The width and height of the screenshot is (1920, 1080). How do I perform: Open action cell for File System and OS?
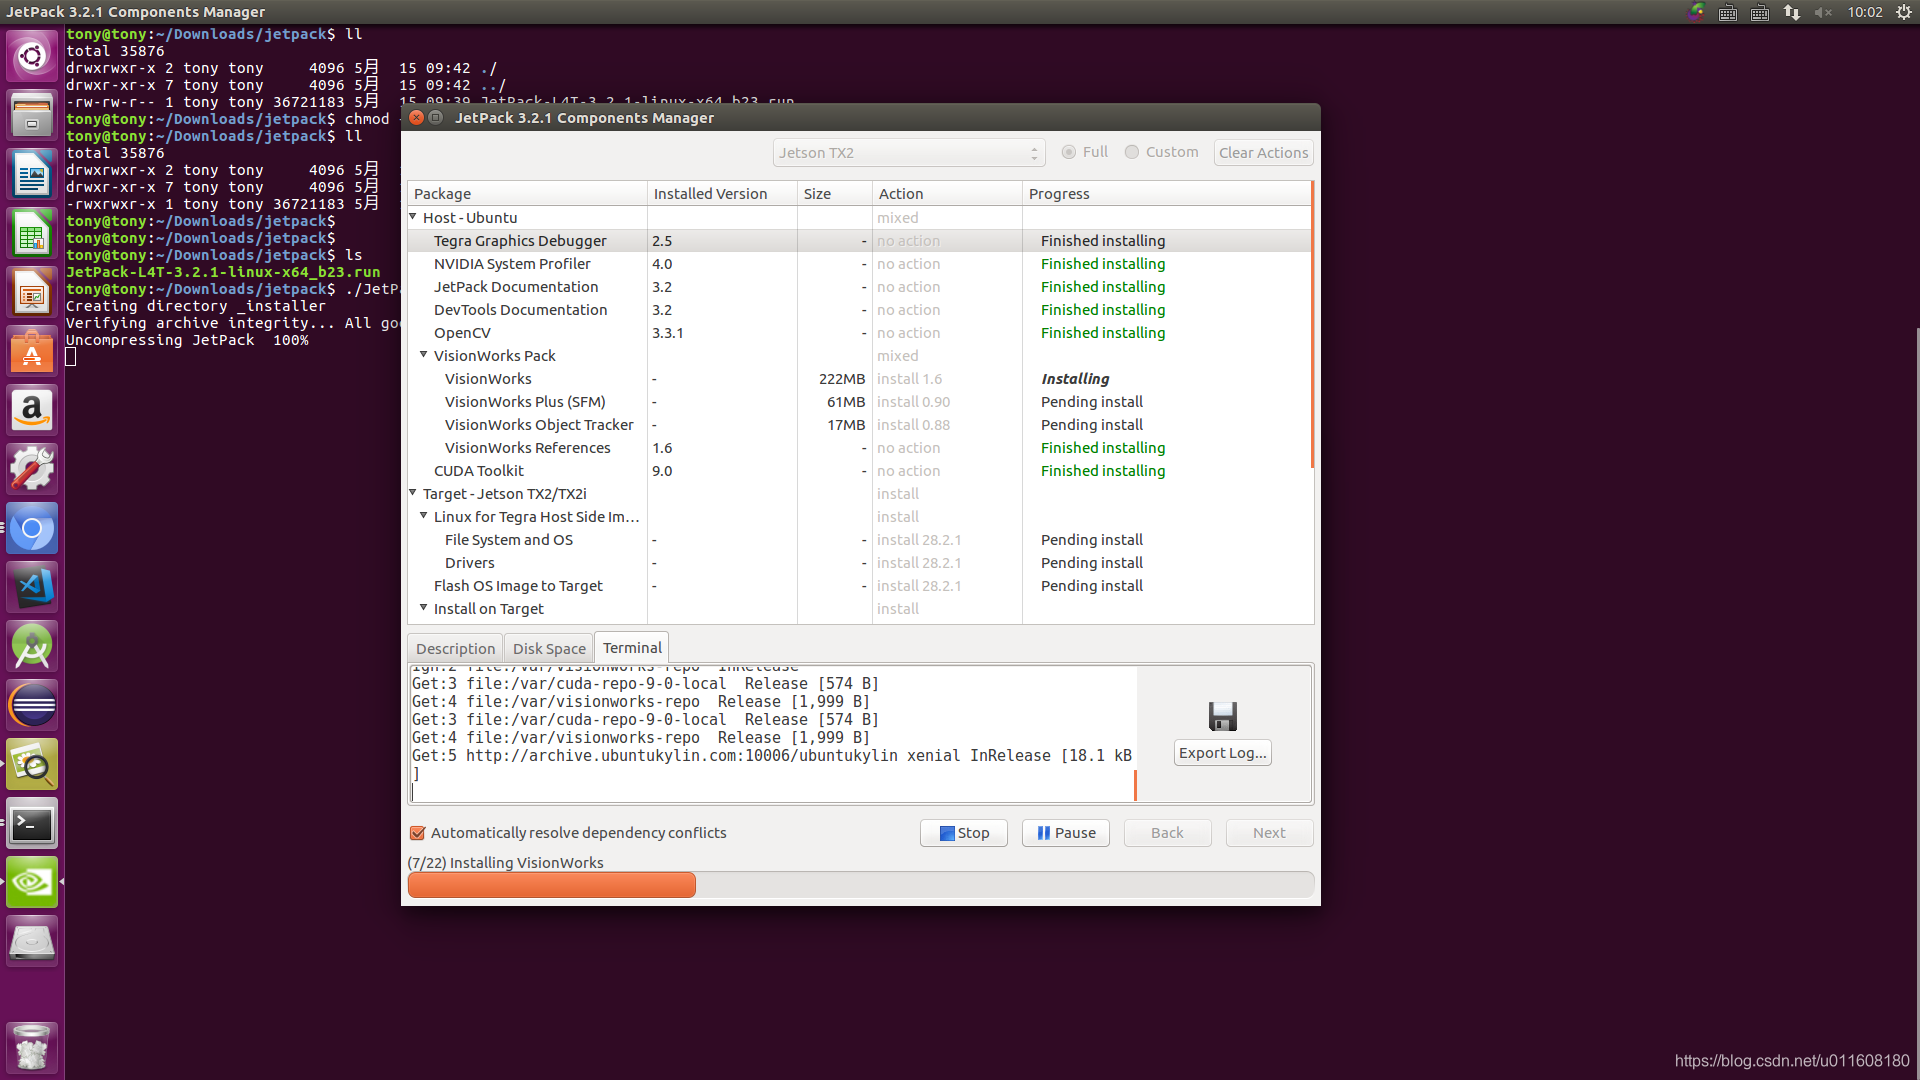click(x=946, y=540)
